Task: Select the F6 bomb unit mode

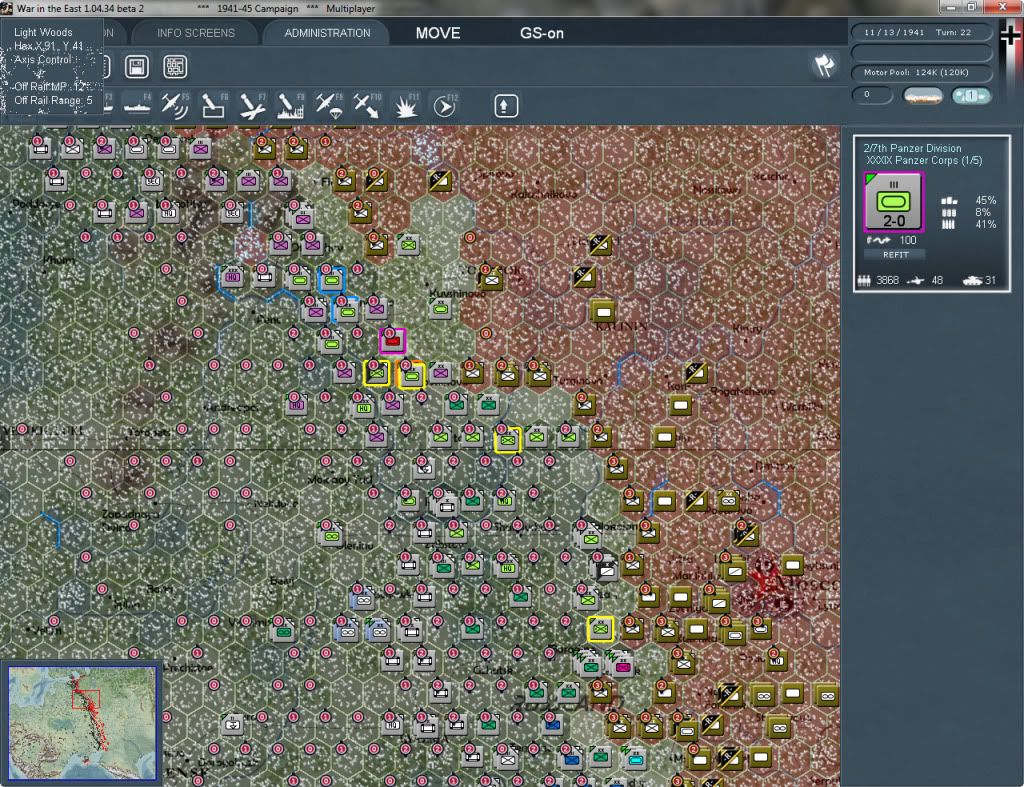Action: [213, 106]
